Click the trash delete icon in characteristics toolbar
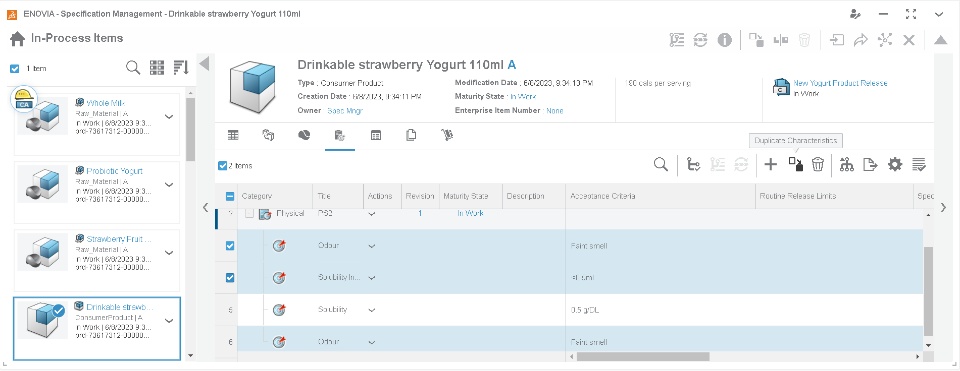This screenshot has width=960, height=371. pyautogui.click(x=818, y=164)
